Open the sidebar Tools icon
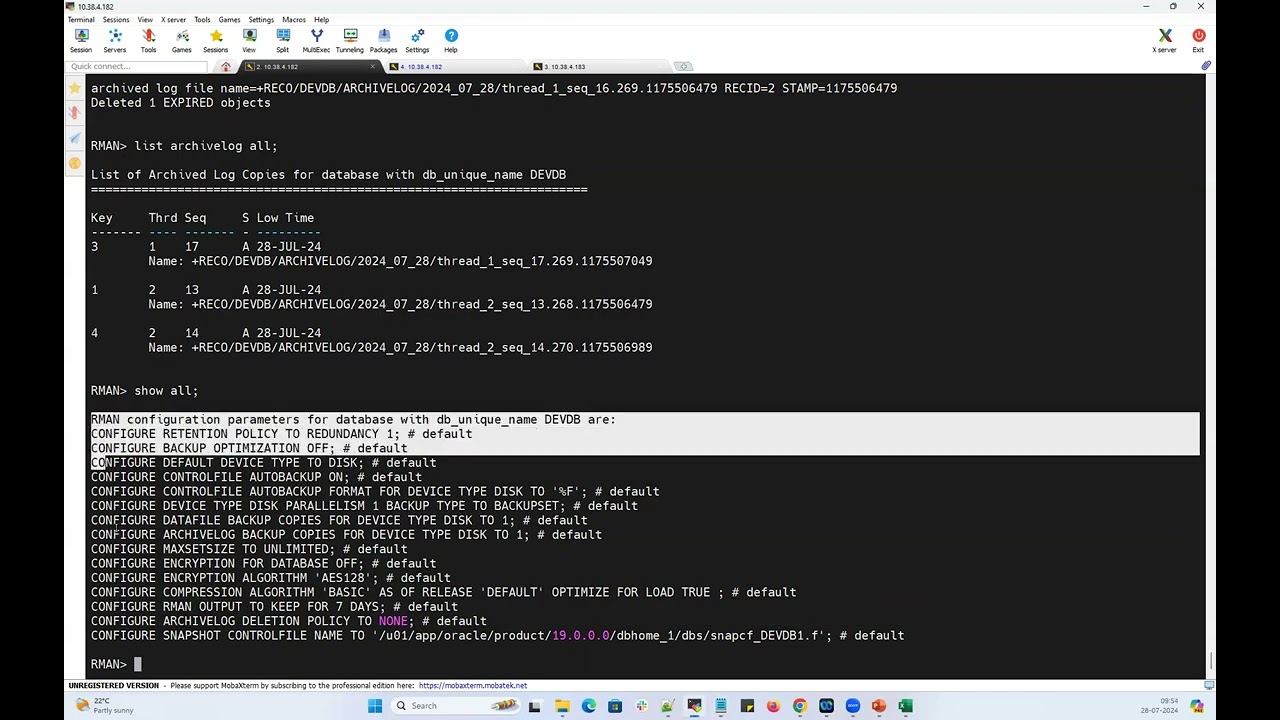Screen dimensions: 1280x720 (75, 113)
